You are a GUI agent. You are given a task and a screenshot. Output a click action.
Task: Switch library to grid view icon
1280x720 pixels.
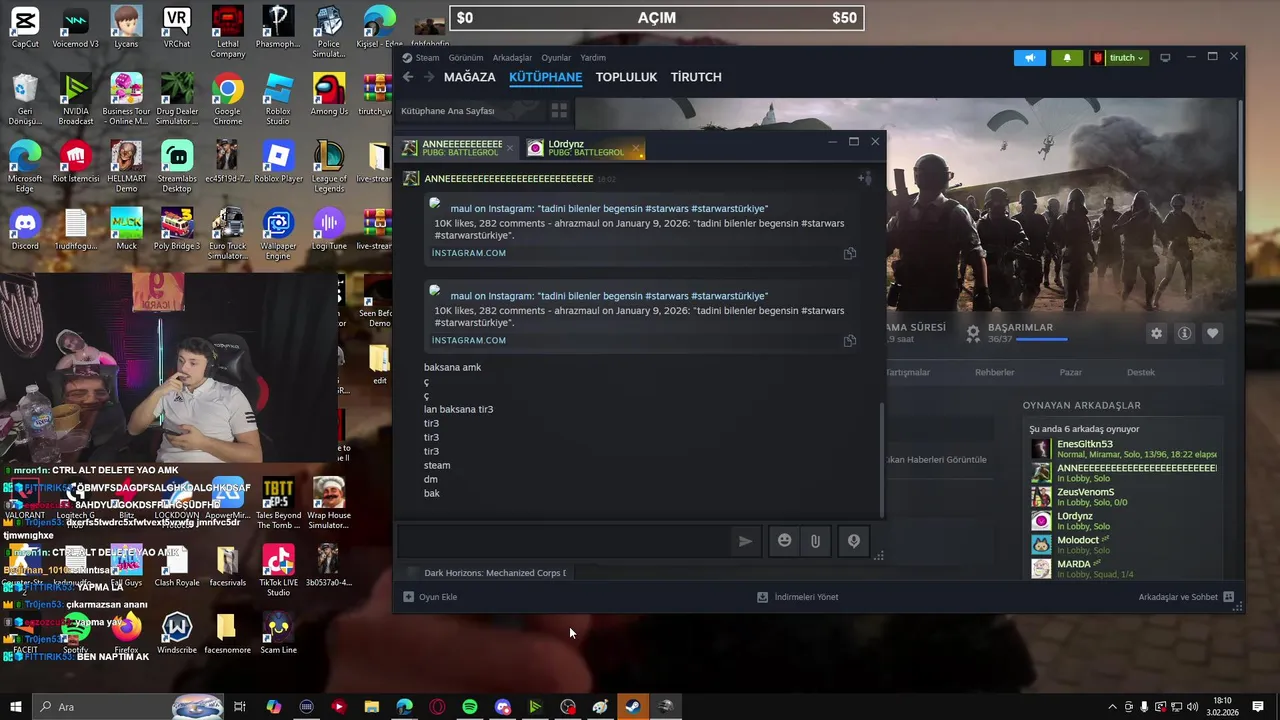[559, 111]
